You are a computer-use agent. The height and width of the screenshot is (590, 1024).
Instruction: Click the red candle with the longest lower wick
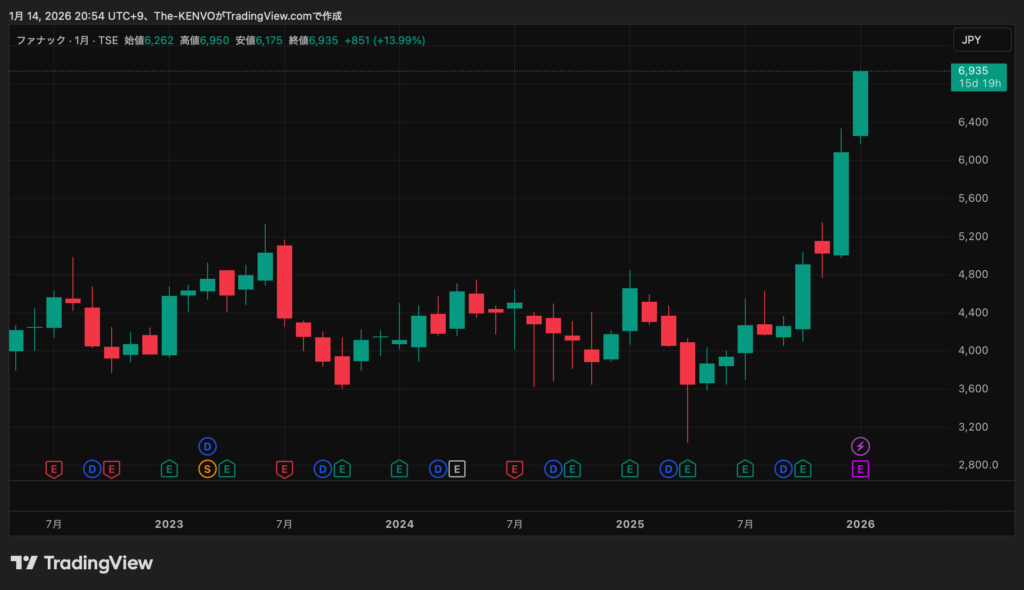687,363
